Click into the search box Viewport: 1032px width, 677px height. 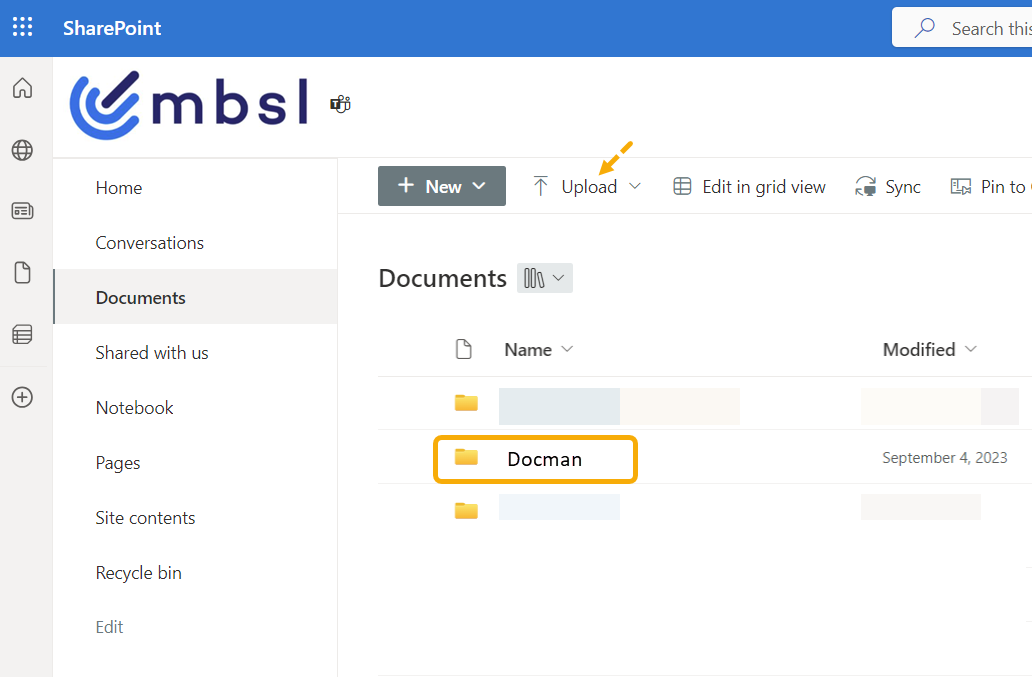[962, 28]
